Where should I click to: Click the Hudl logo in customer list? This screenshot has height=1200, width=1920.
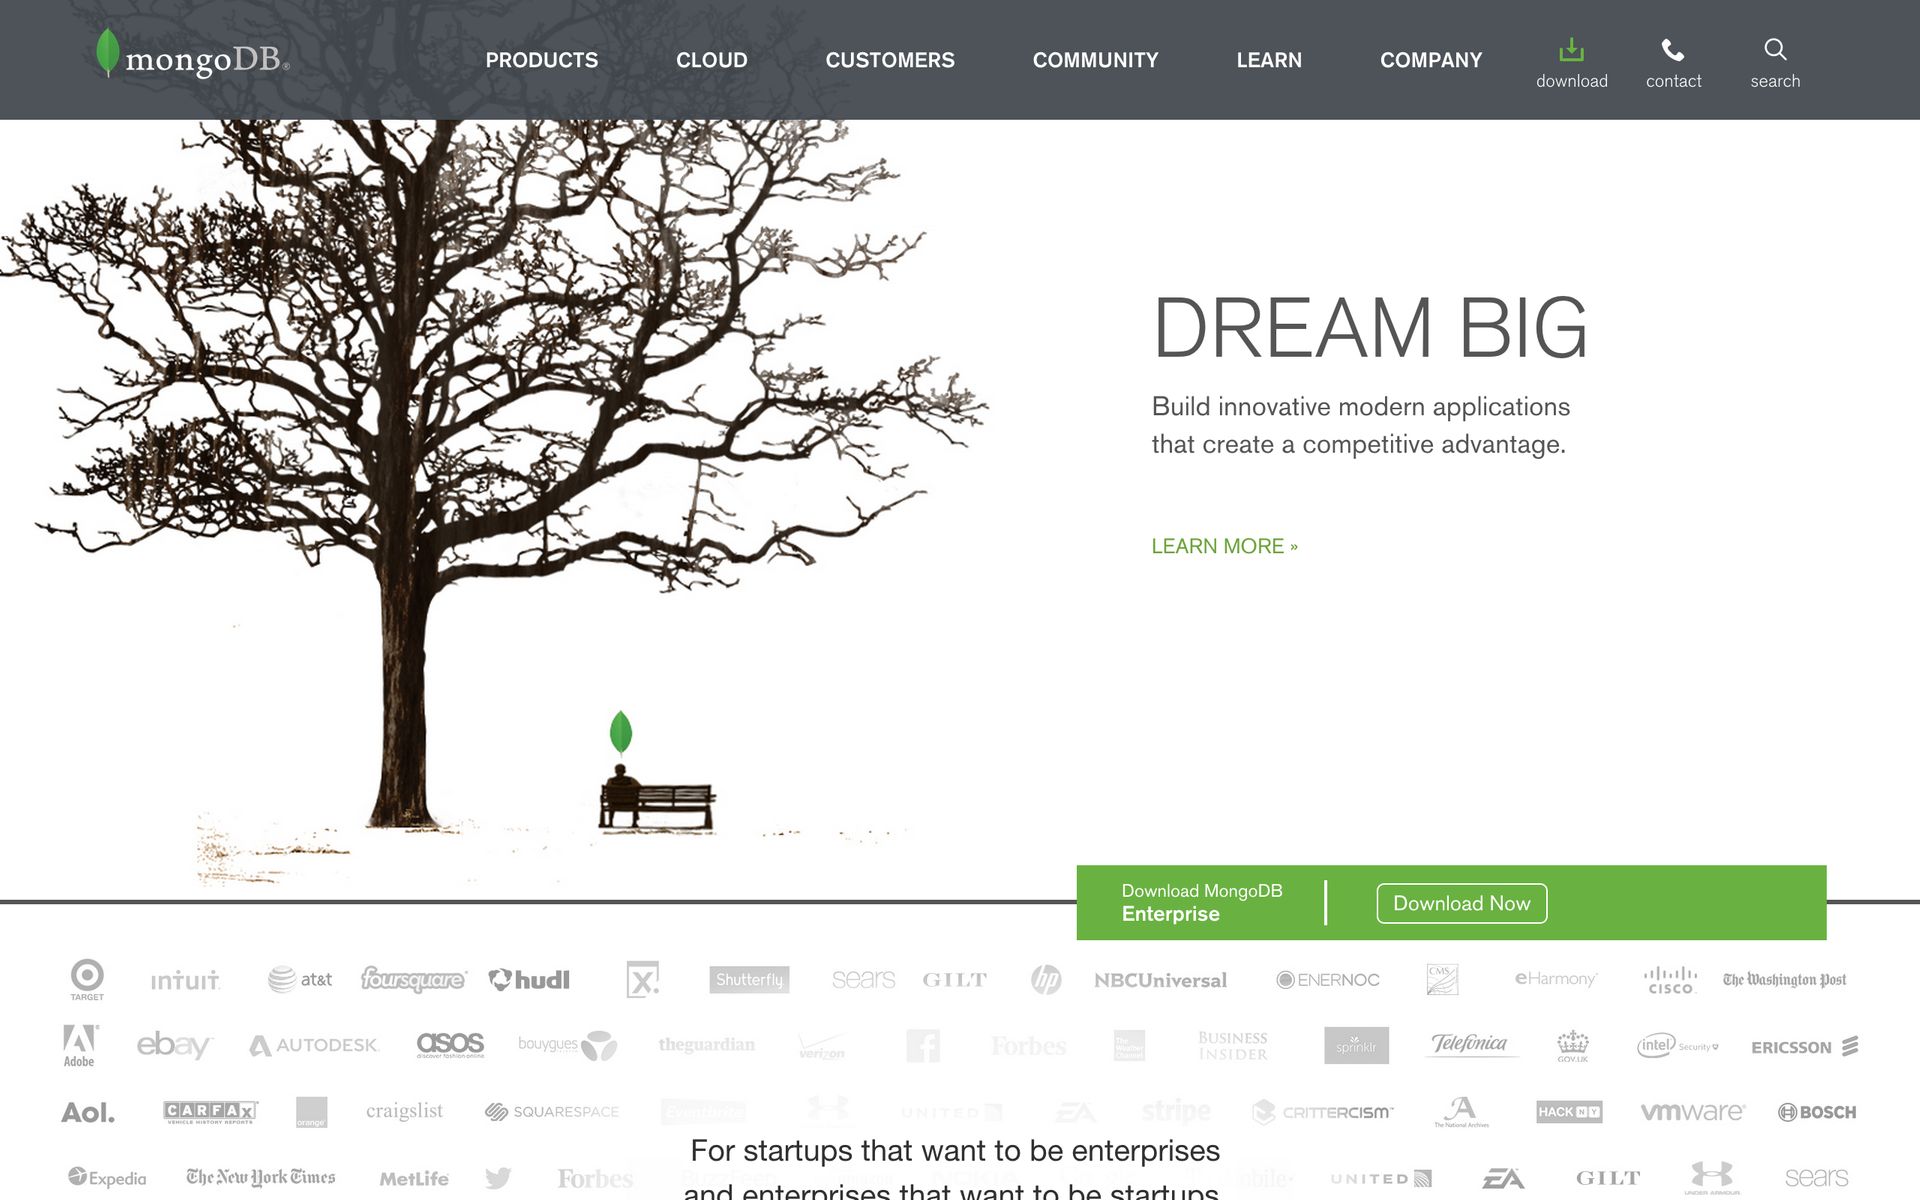[529, 980]
